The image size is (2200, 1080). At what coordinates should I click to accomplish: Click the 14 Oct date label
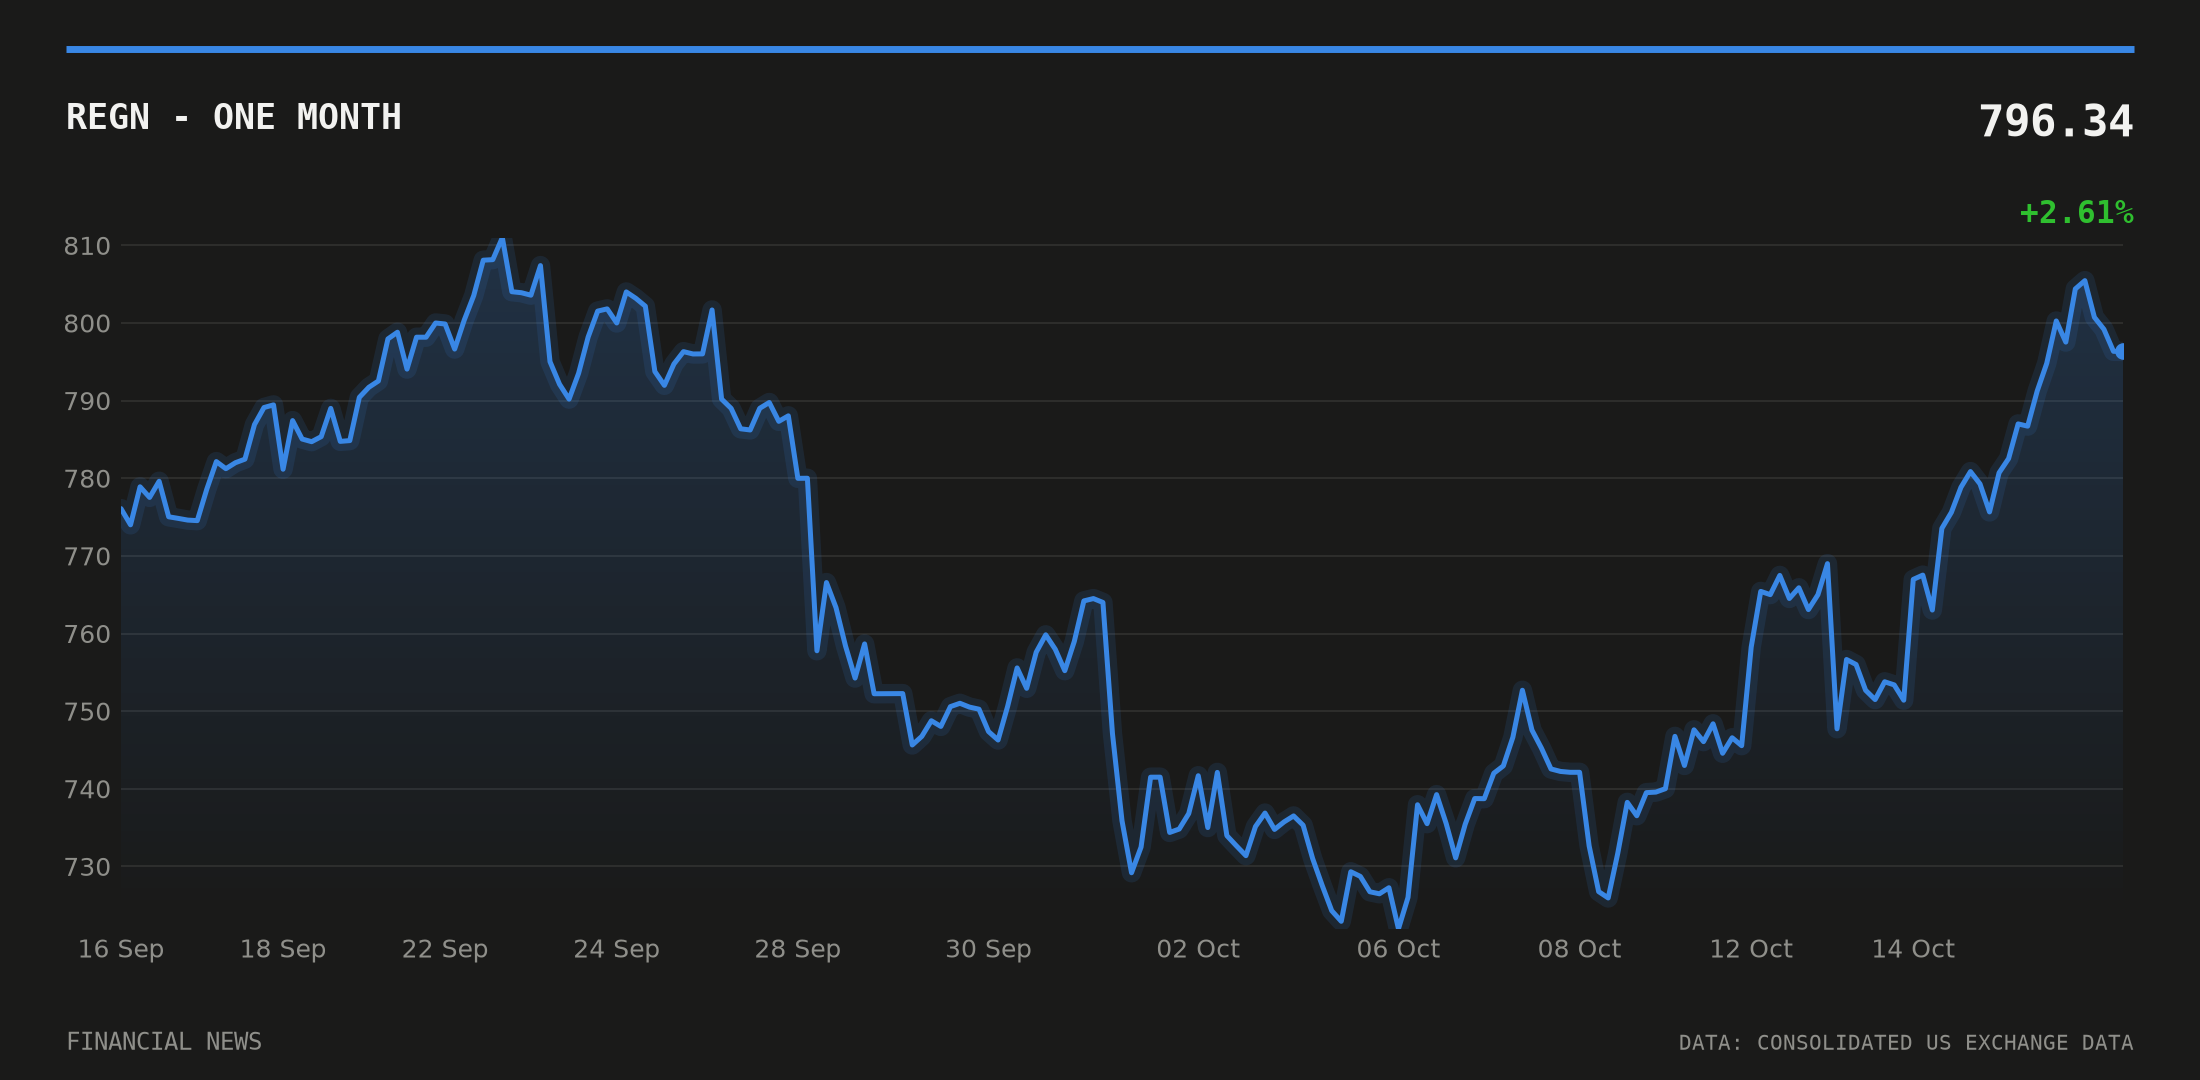click(x=1913, y=949)
